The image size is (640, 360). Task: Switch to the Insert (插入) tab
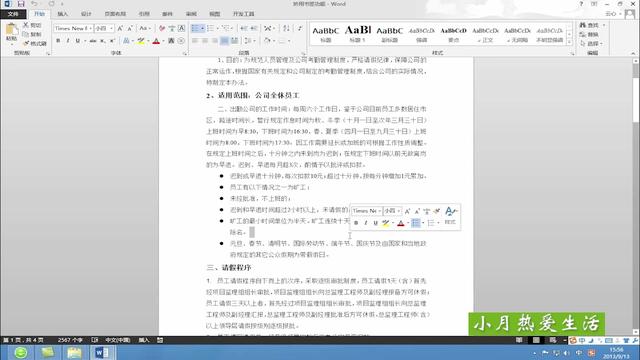[x=62, y=14]
